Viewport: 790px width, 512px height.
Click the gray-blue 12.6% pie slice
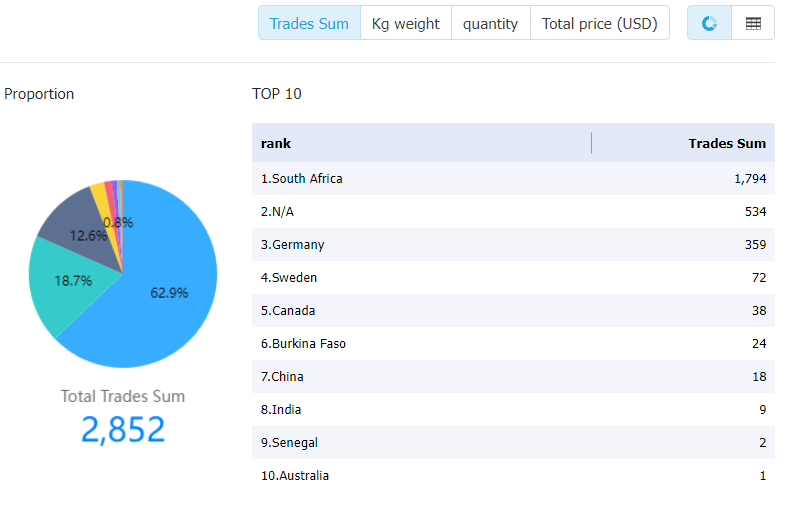click(76, 222)
